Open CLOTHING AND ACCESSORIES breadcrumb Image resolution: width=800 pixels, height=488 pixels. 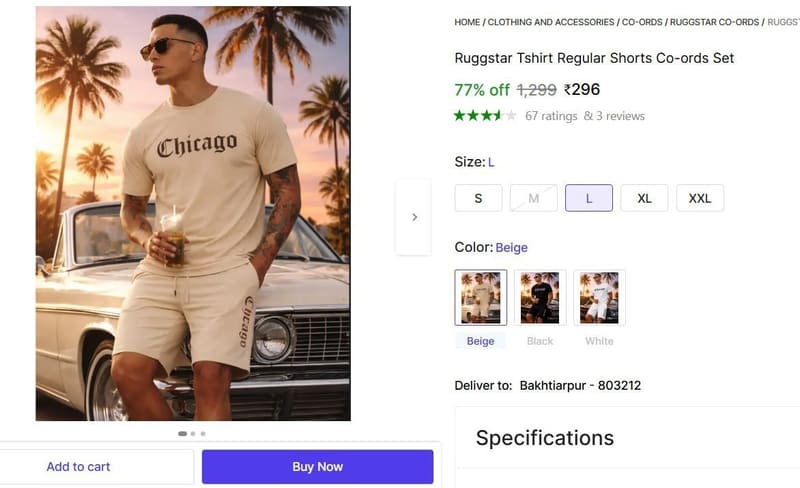[x=551, y=22]
